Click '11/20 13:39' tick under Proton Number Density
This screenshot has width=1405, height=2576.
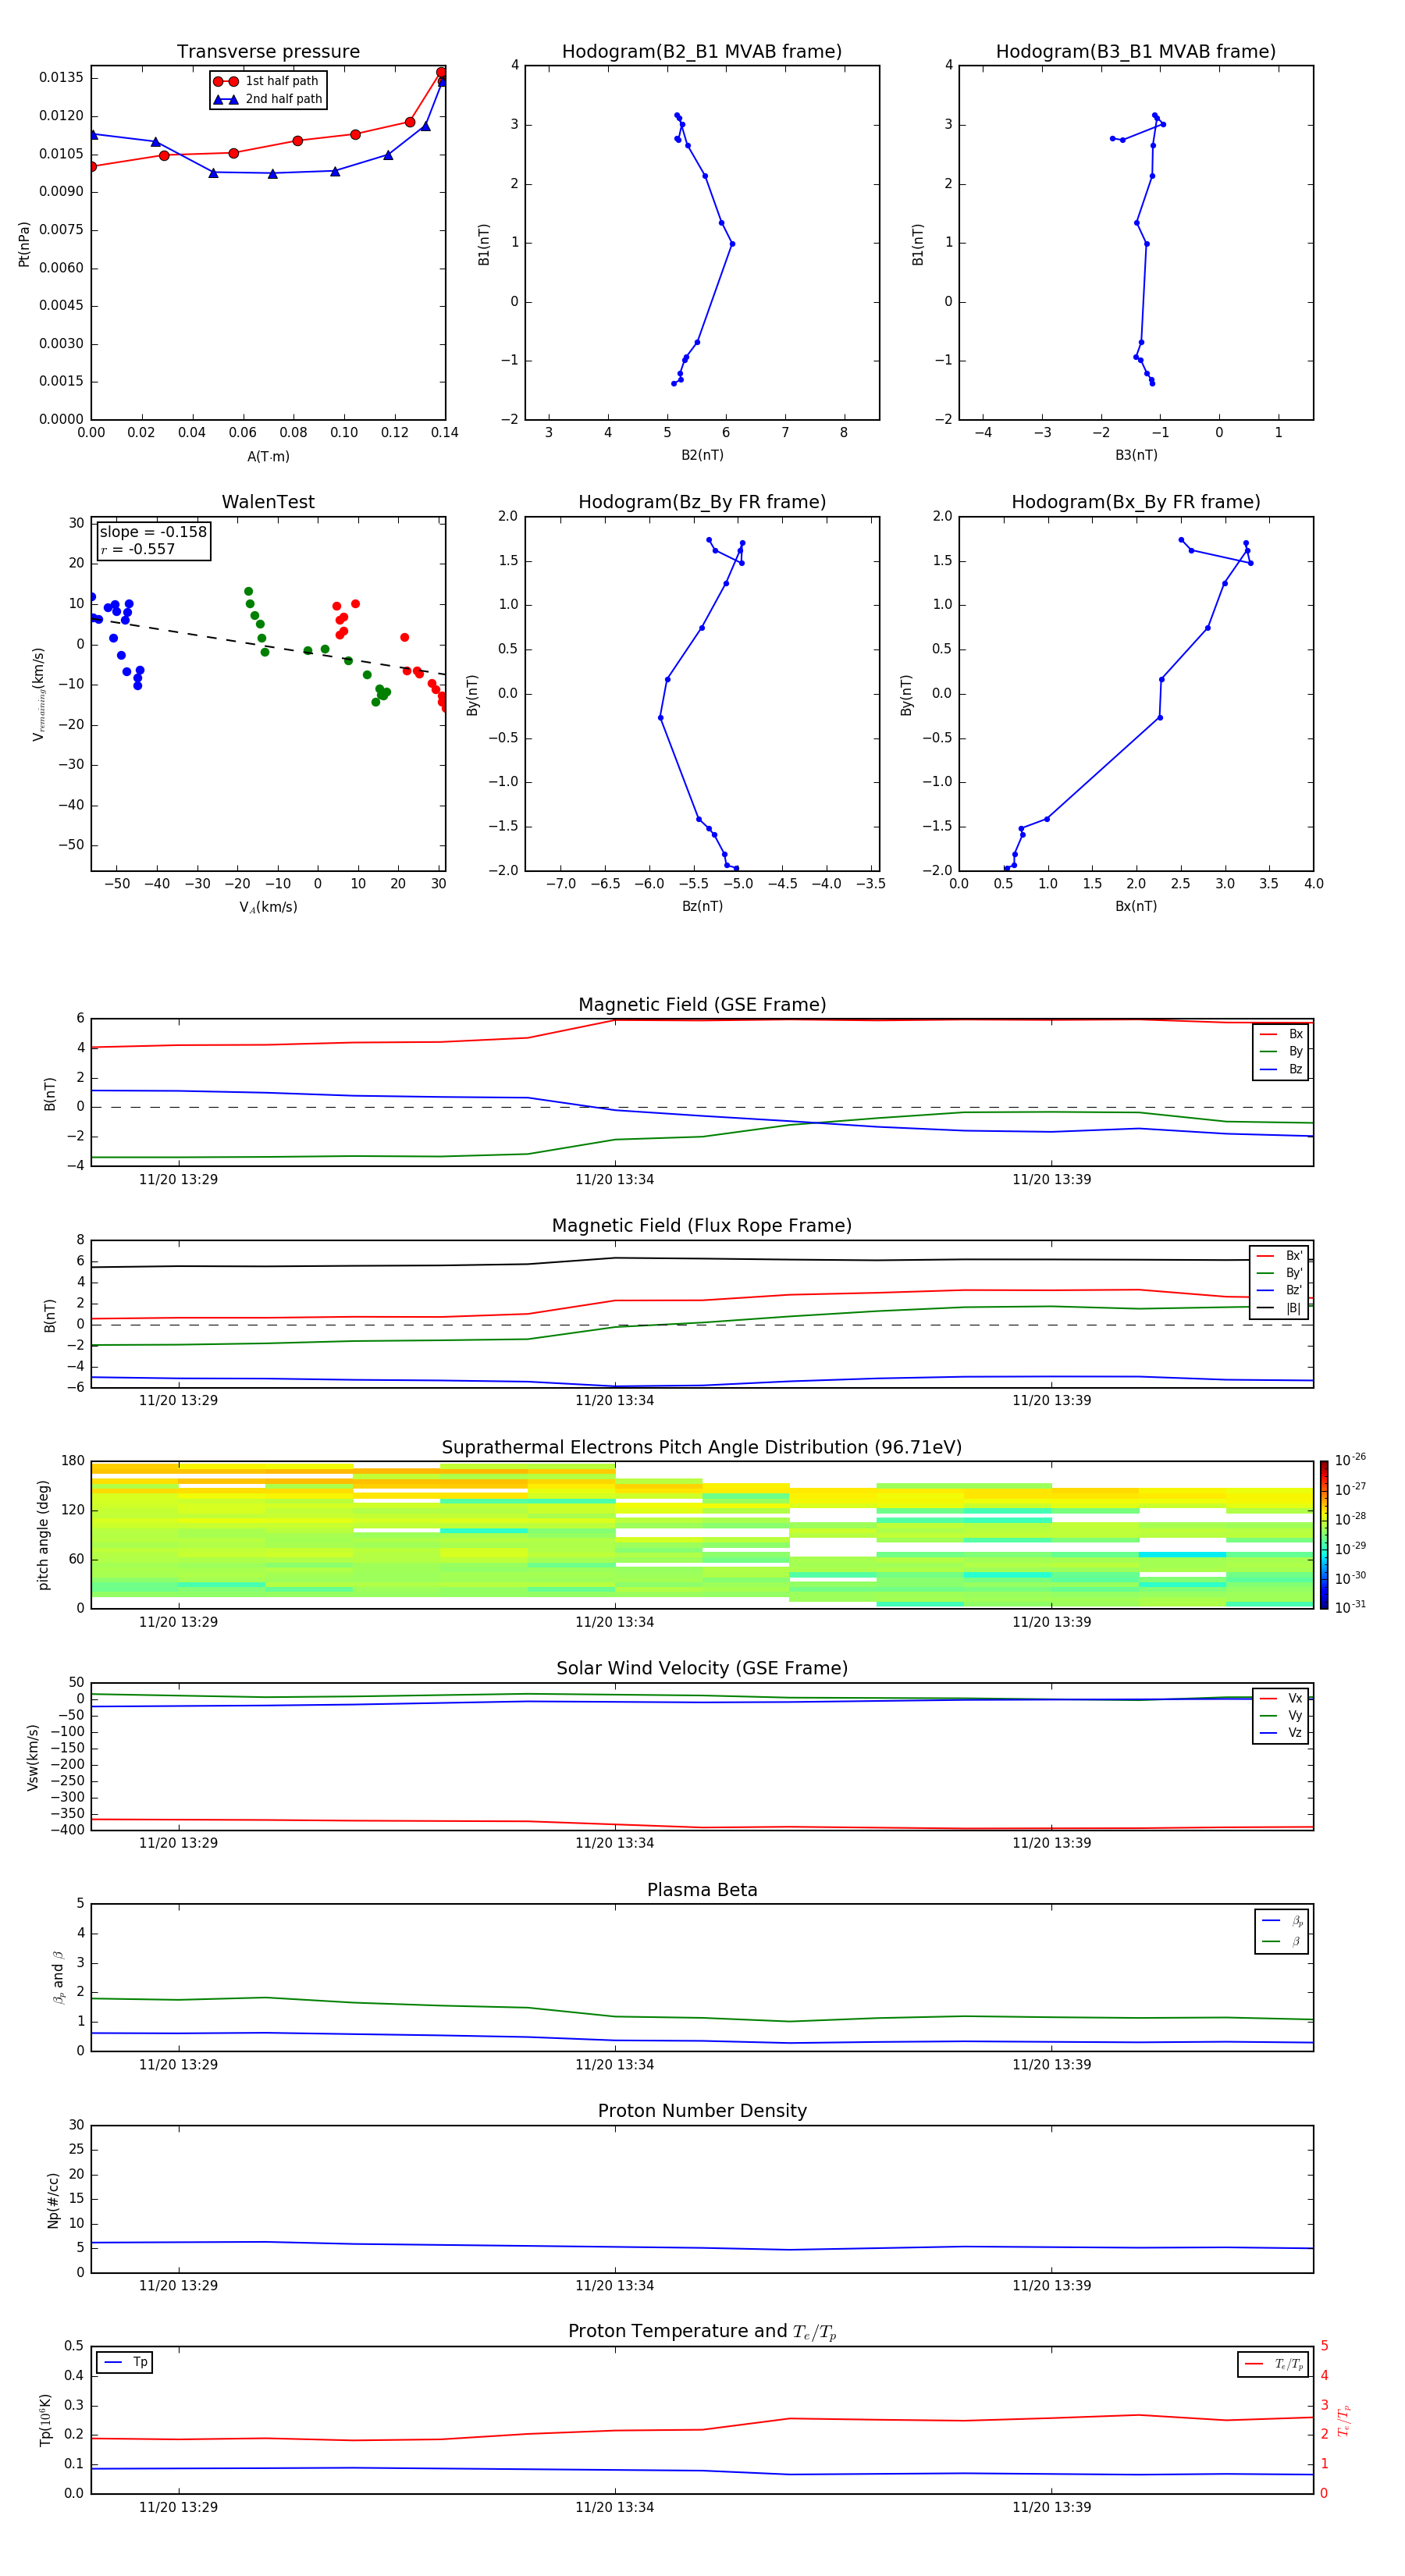(x=1051, y=2285)
